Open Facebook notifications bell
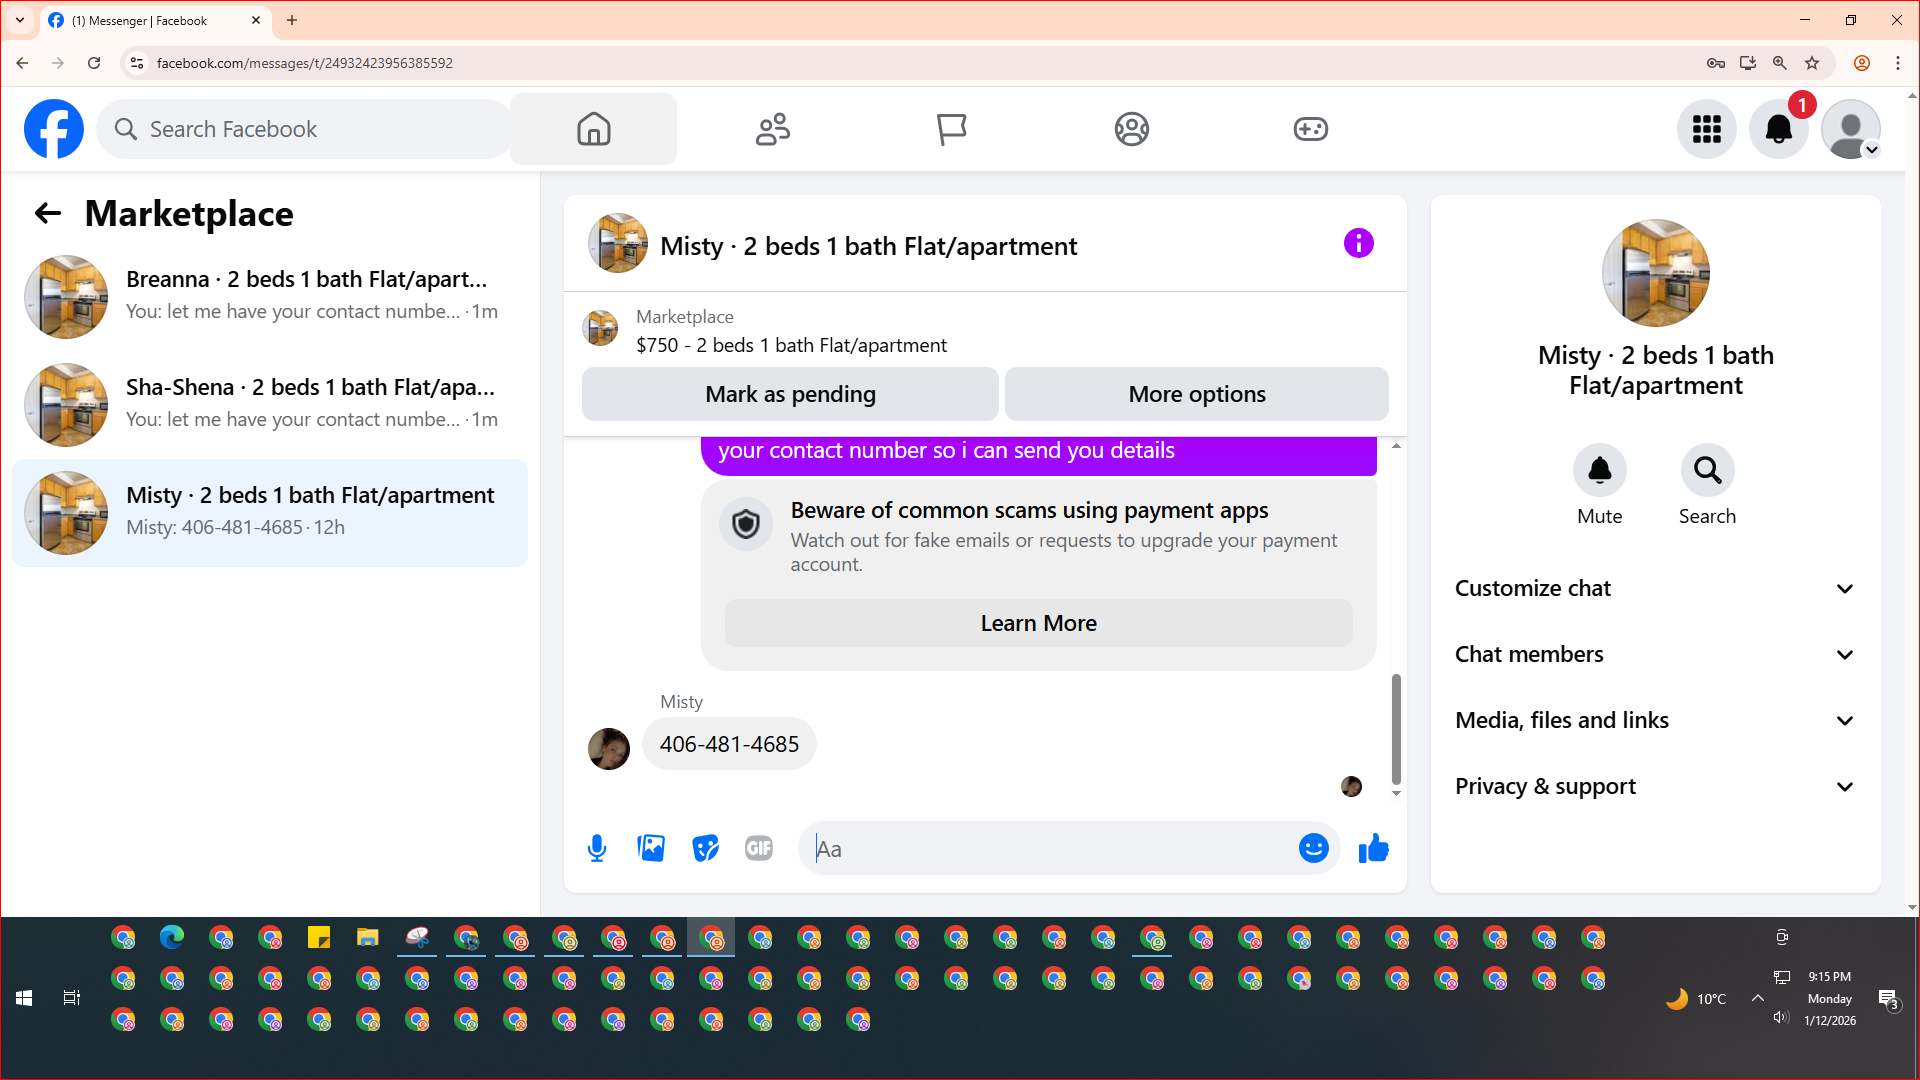This screenshot has height=1080, width=1920. coord(1778,129)
